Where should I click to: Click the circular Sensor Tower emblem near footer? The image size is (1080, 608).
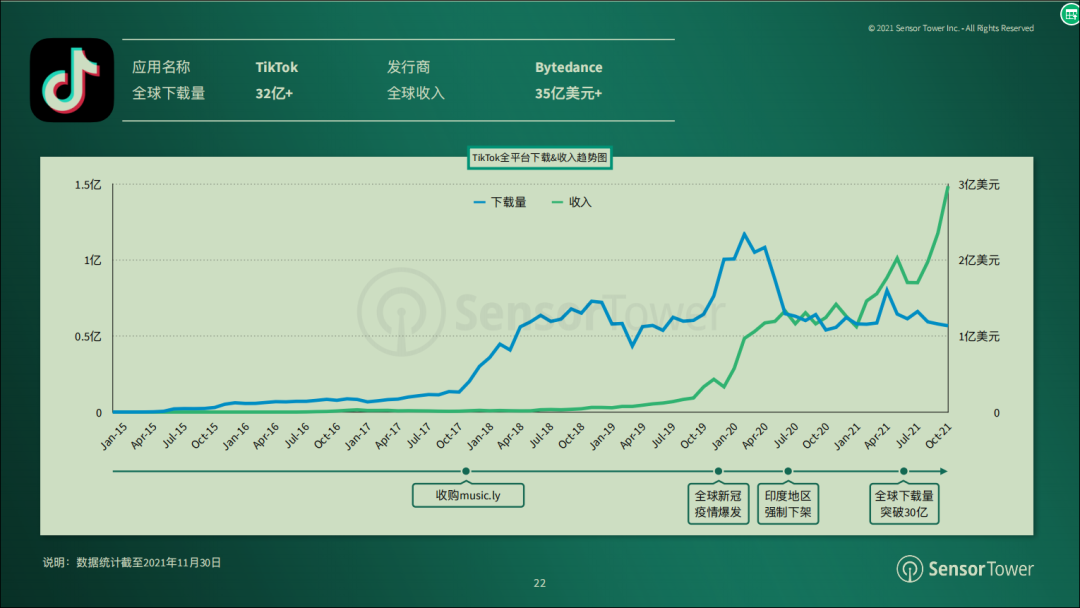tap(911, 569)
